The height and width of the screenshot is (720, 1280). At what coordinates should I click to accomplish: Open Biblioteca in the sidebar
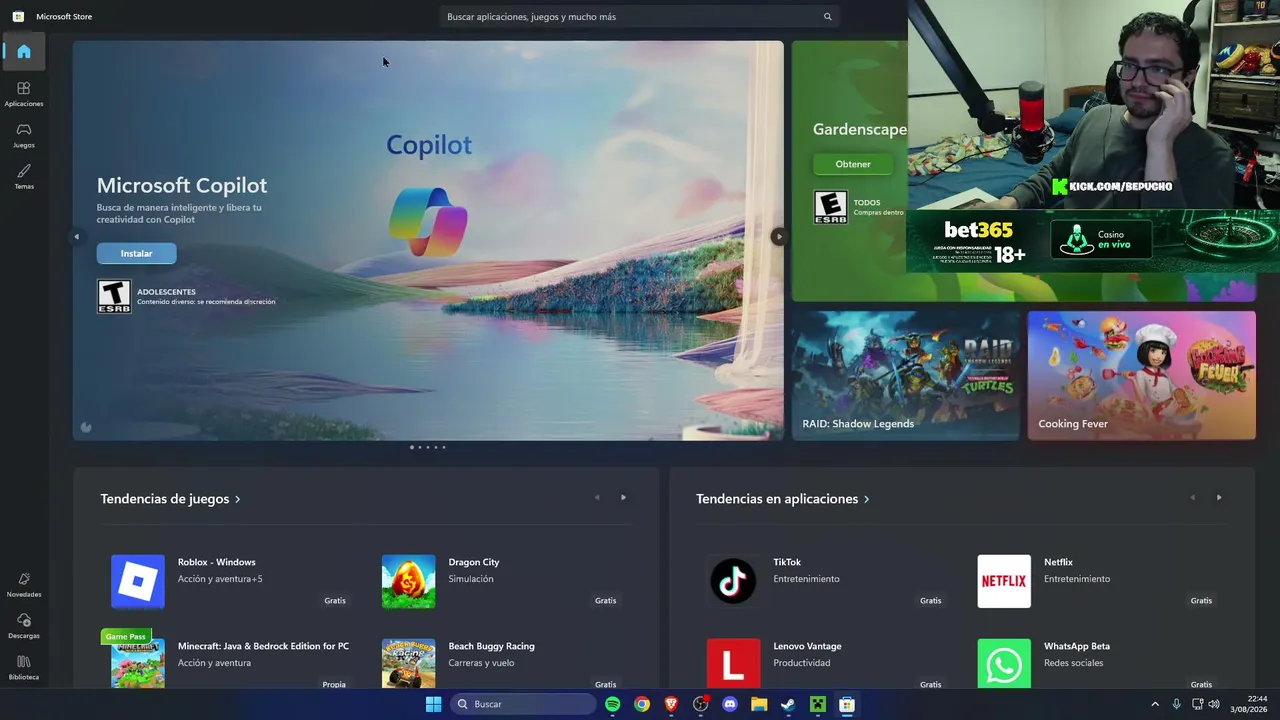tap(24, 668)
